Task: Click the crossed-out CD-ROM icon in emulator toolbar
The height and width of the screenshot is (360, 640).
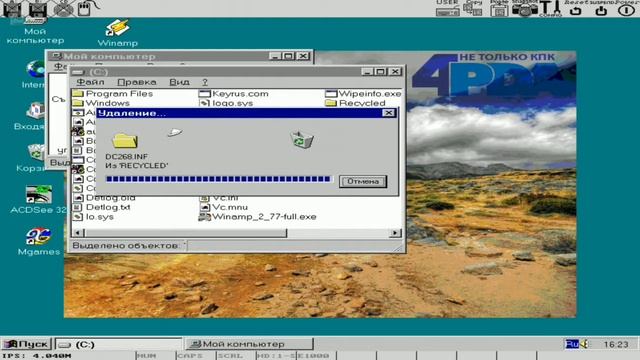Action: click(x=63, y=8)
